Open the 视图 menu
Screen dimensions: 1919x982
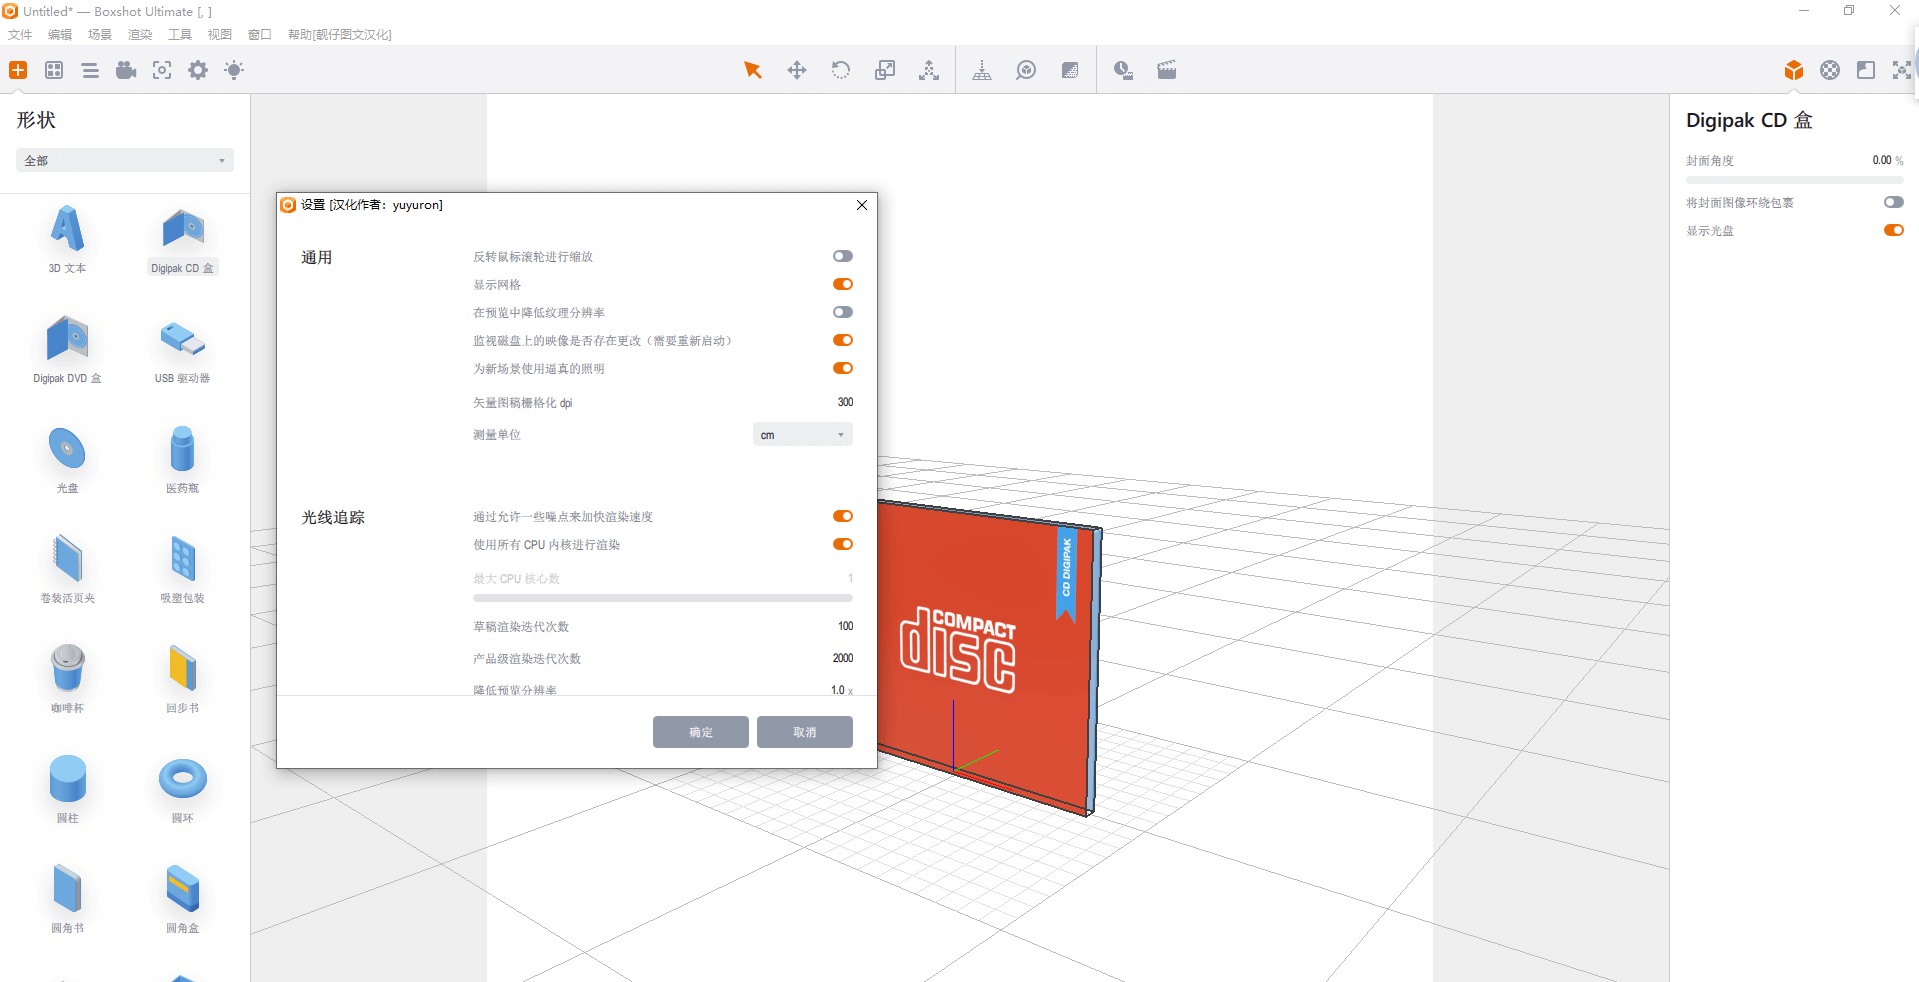[x=220, y=34]
